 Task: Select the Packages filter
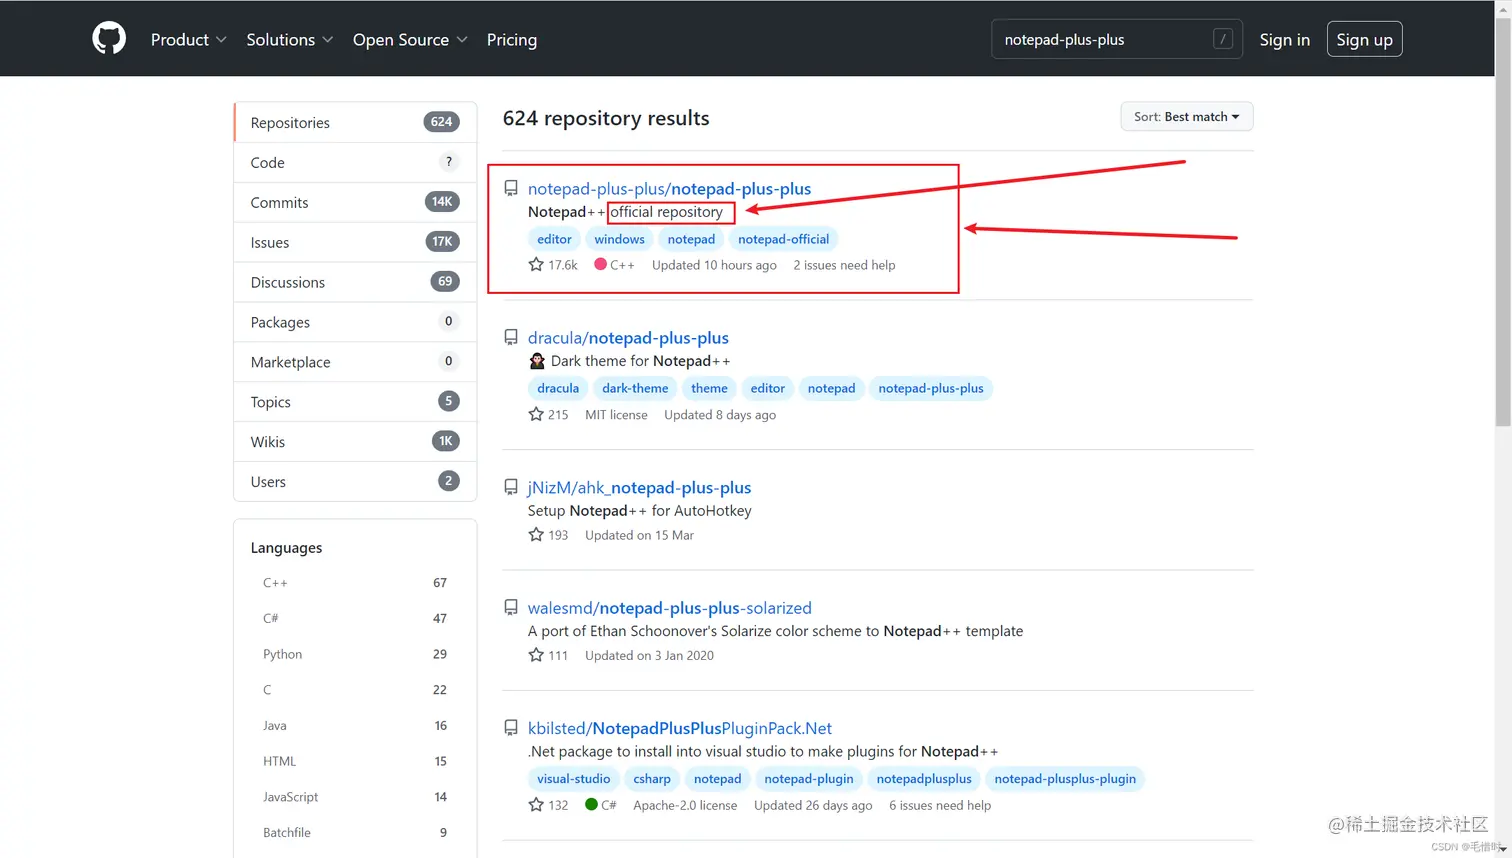pyautogui.click(x=355, y=322)
